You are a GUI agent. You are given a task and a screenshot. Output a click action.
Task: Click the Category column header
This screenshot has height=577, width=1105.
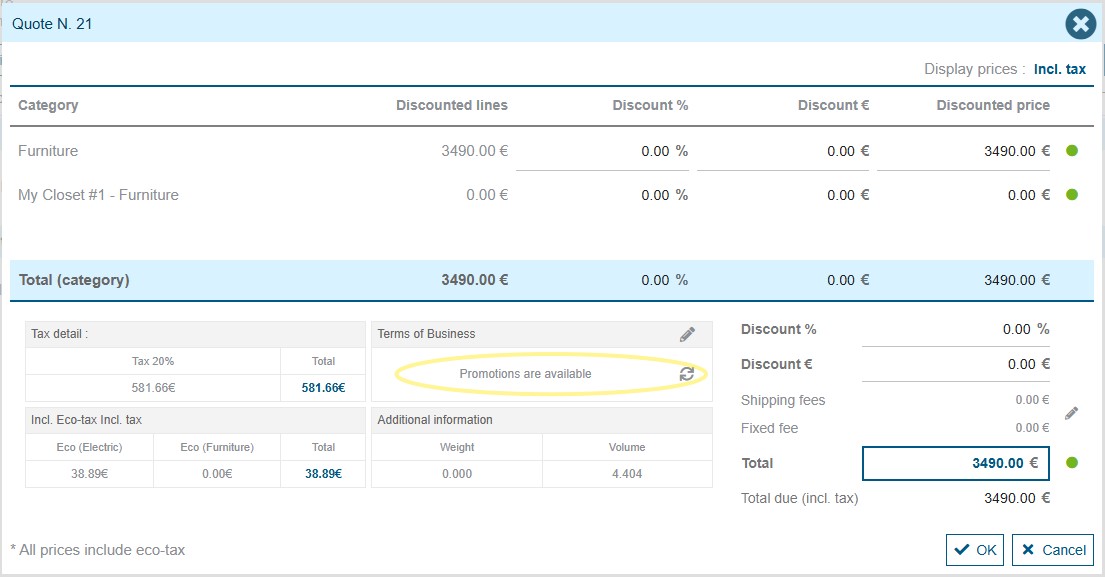pyautogui.click(x=48, y=105)
